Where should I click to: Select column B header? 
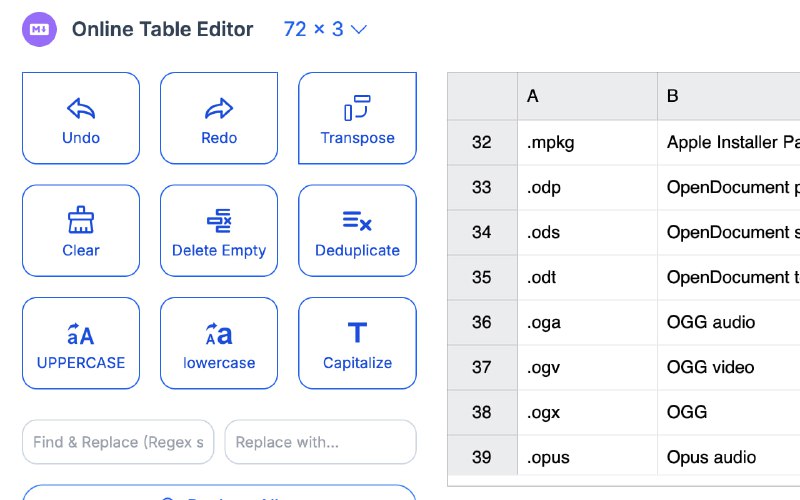point(728,96)
